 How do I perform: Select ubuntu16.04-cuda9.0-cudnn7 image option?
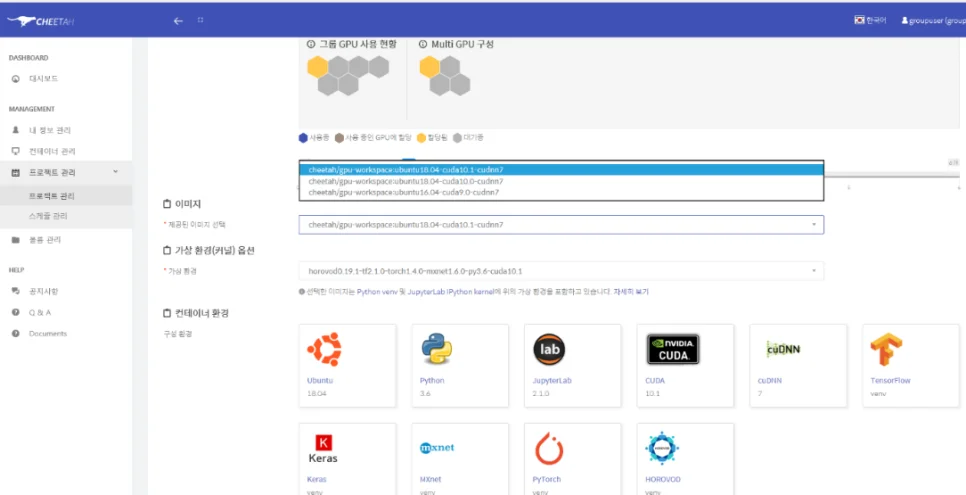pyautogui.click(x=405, y=192)
